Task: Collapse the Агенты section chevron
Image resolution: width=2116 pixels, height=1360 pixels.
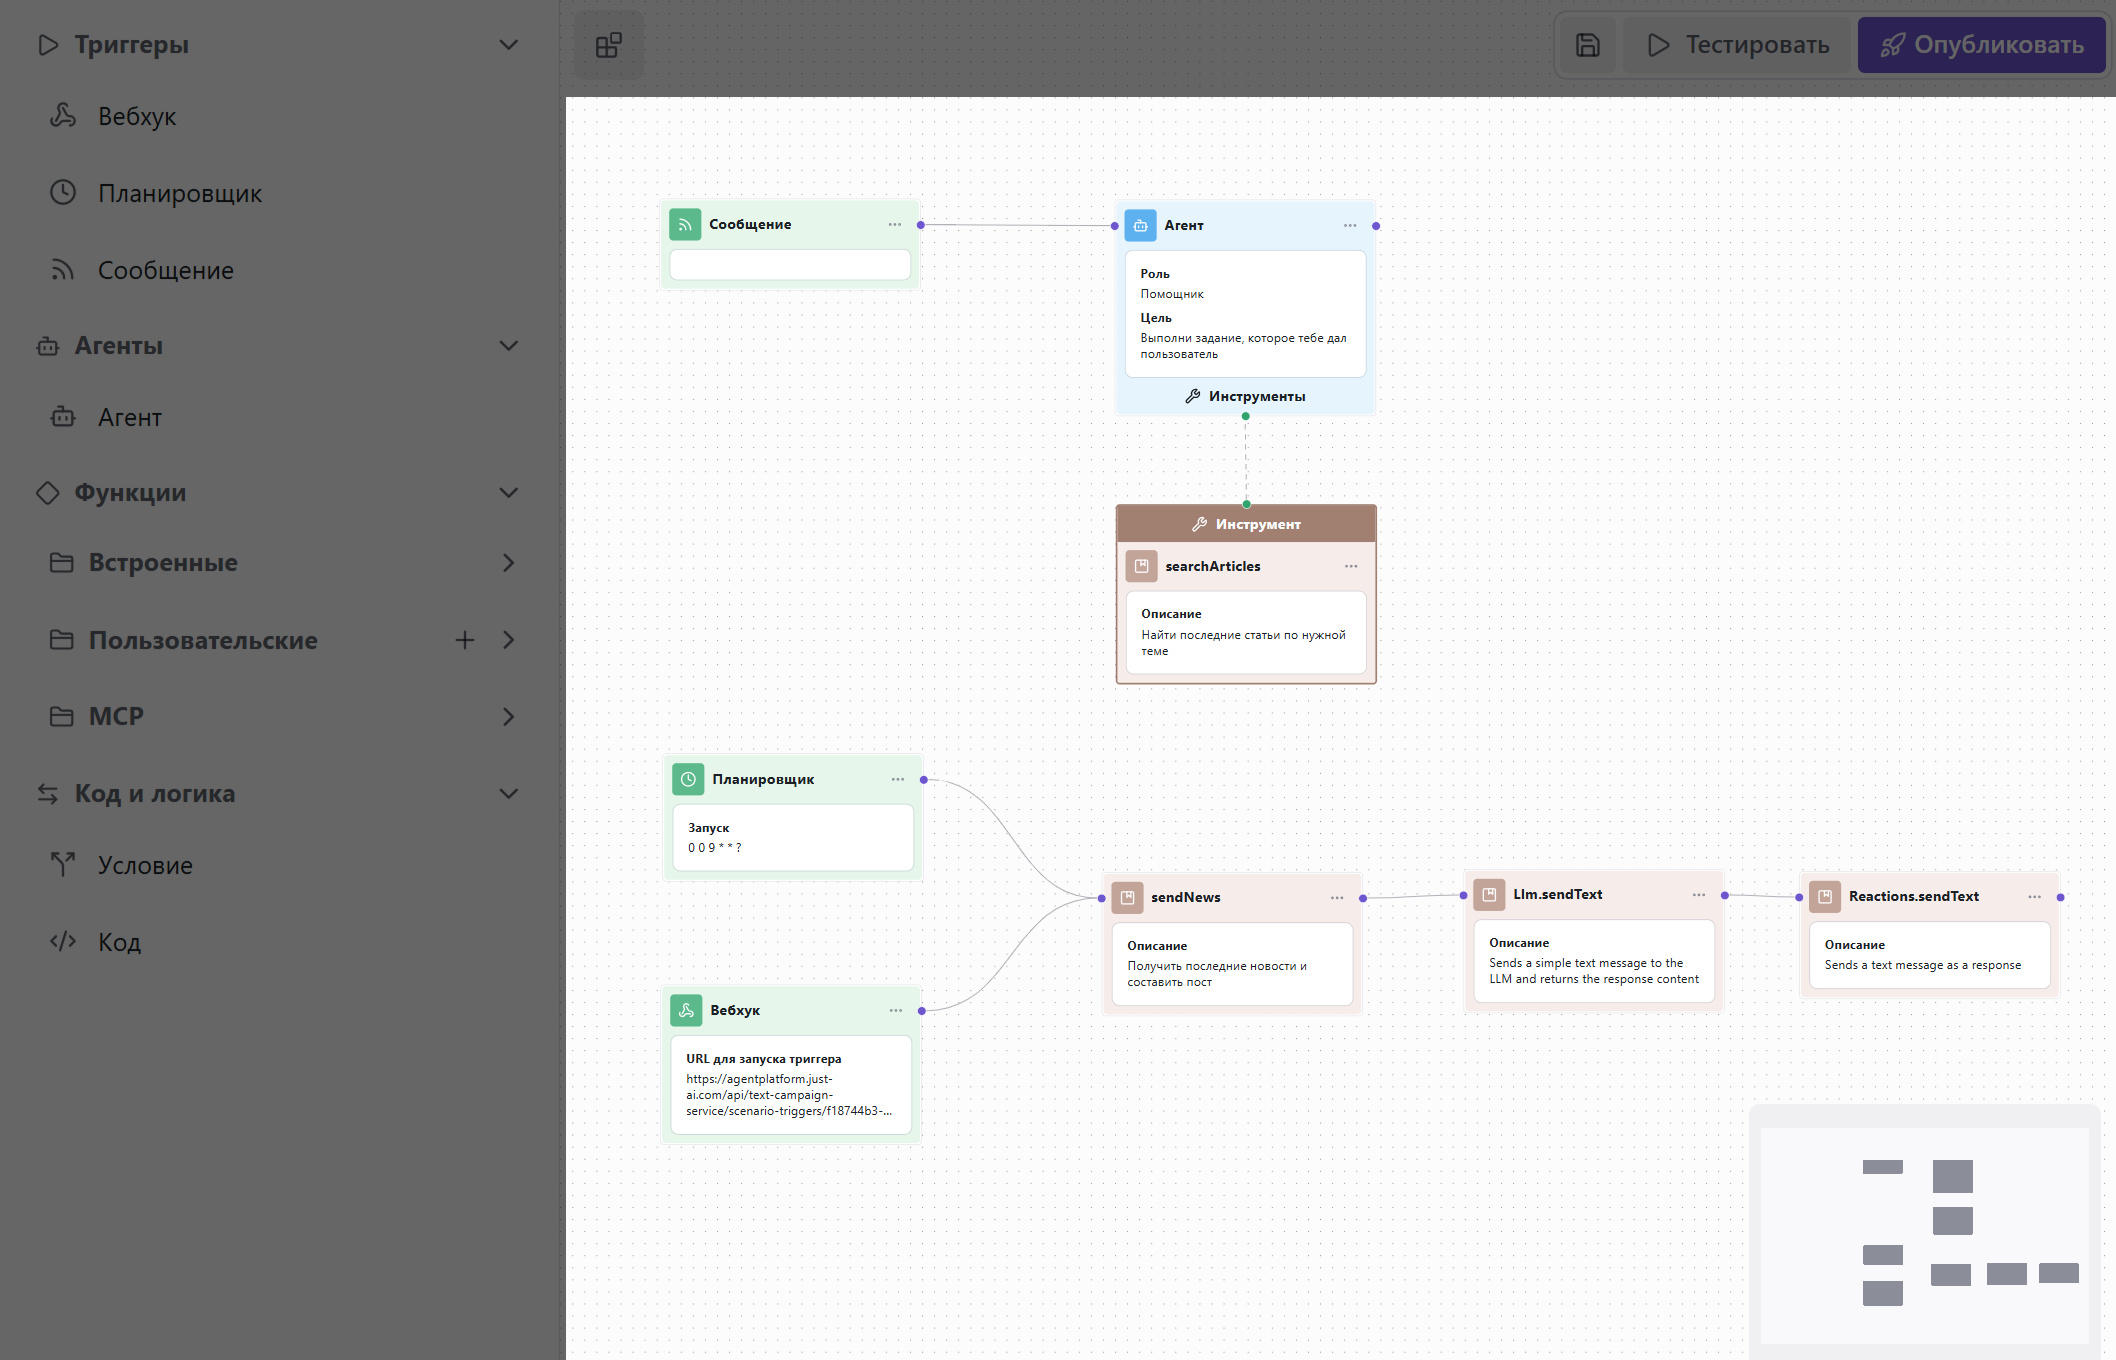Action: point(508,346)
